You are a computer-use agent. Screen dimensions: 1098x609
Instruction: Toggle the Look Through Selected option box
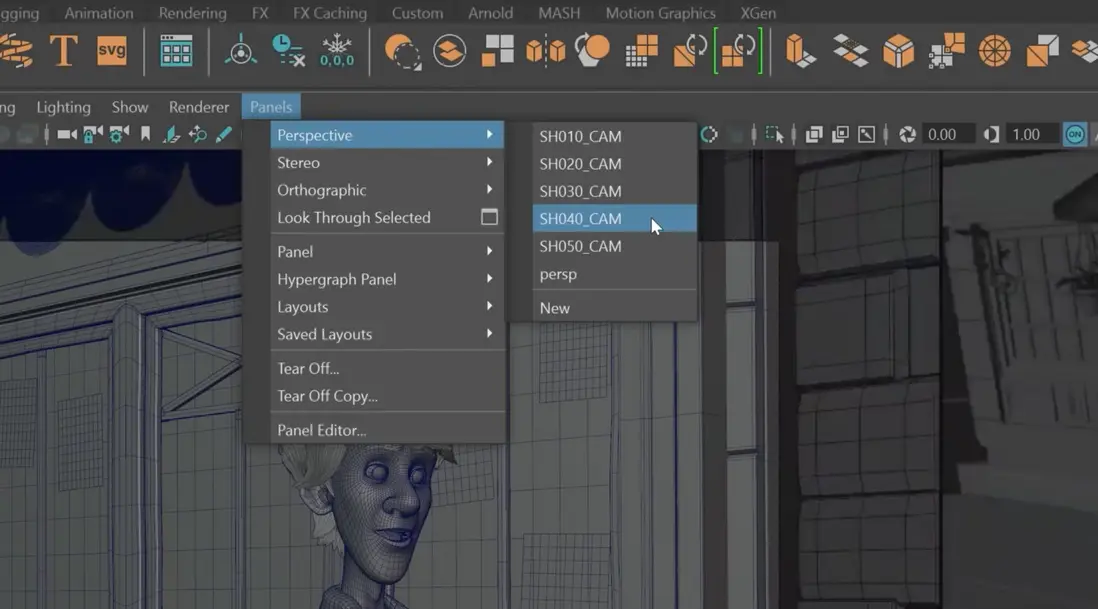click(x=489, y=217)
